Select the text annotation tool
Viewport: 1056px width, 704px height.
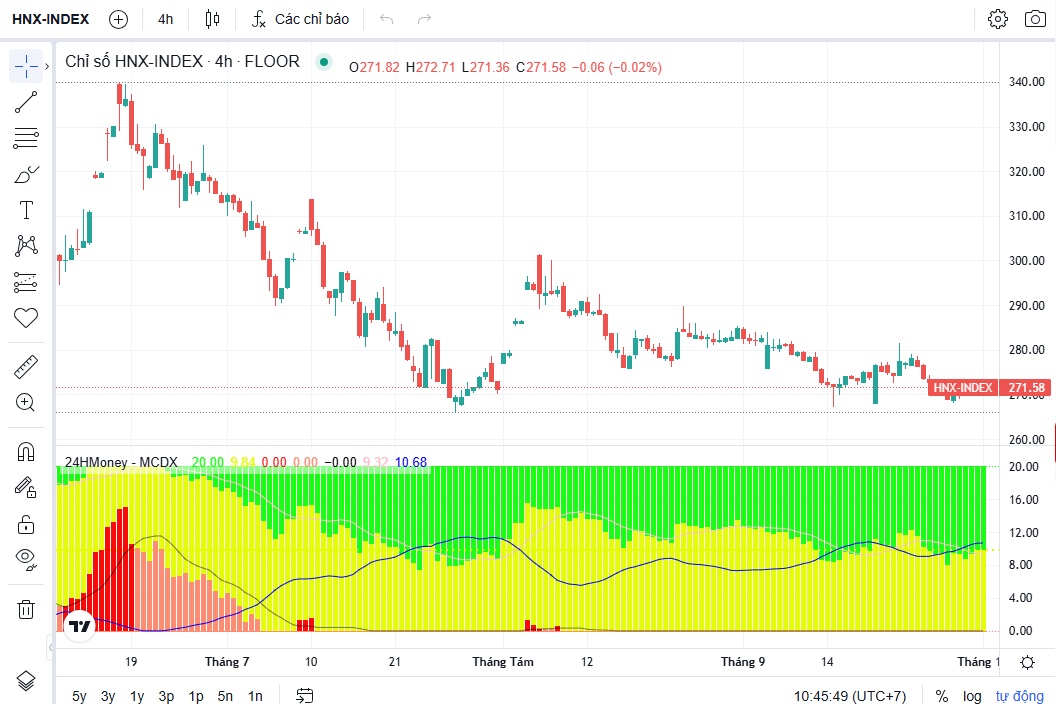pos(26,210)
